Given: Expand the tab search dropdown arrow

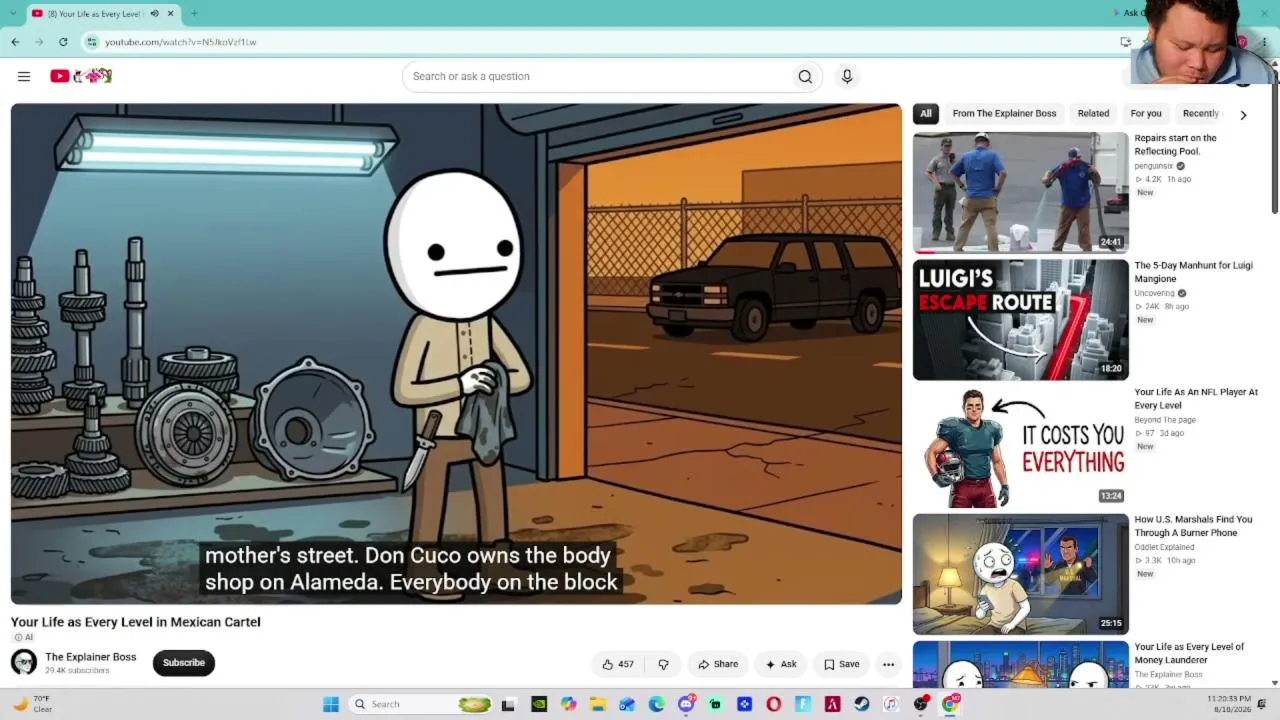Looking at the screenshot, I should [12, 14].
